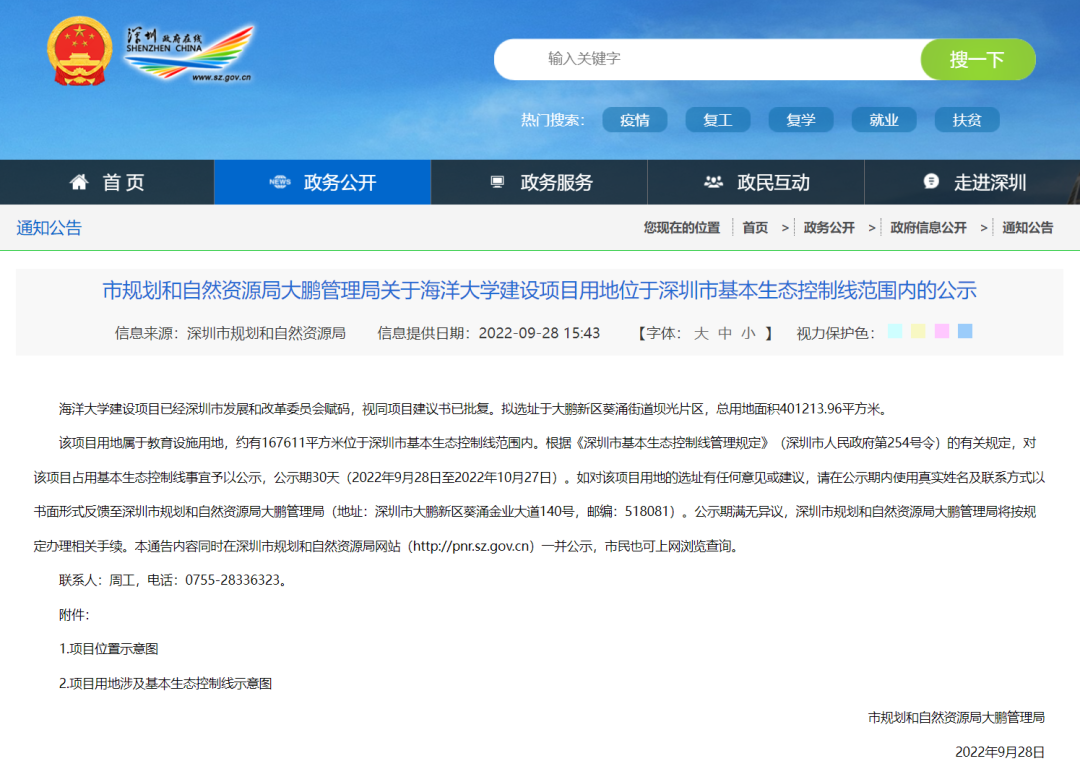Set font size to 中
This screenshot has width=1080, height=782.
tap(725, 333)
